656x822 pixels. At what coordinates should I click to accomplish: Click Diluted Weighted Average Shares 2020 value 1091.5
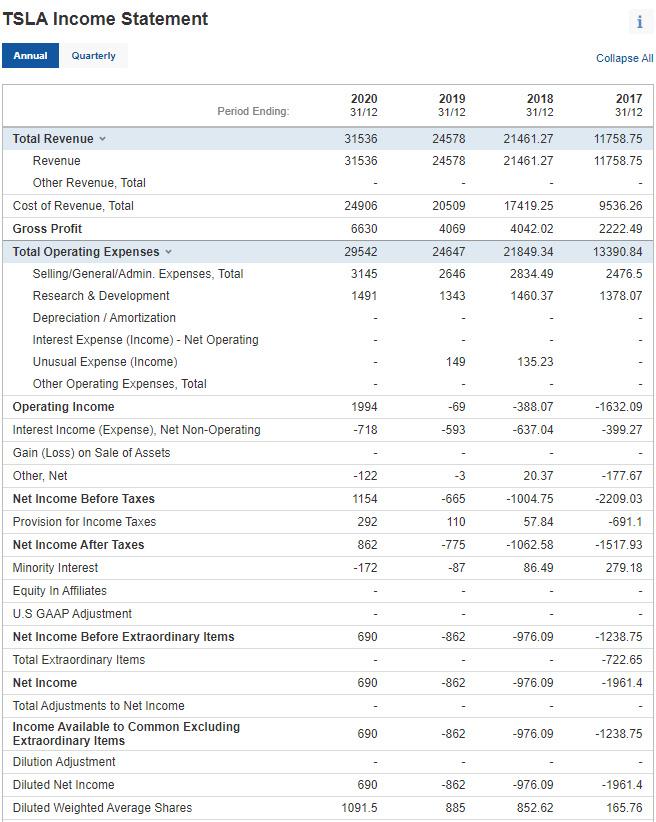[359, 809]
